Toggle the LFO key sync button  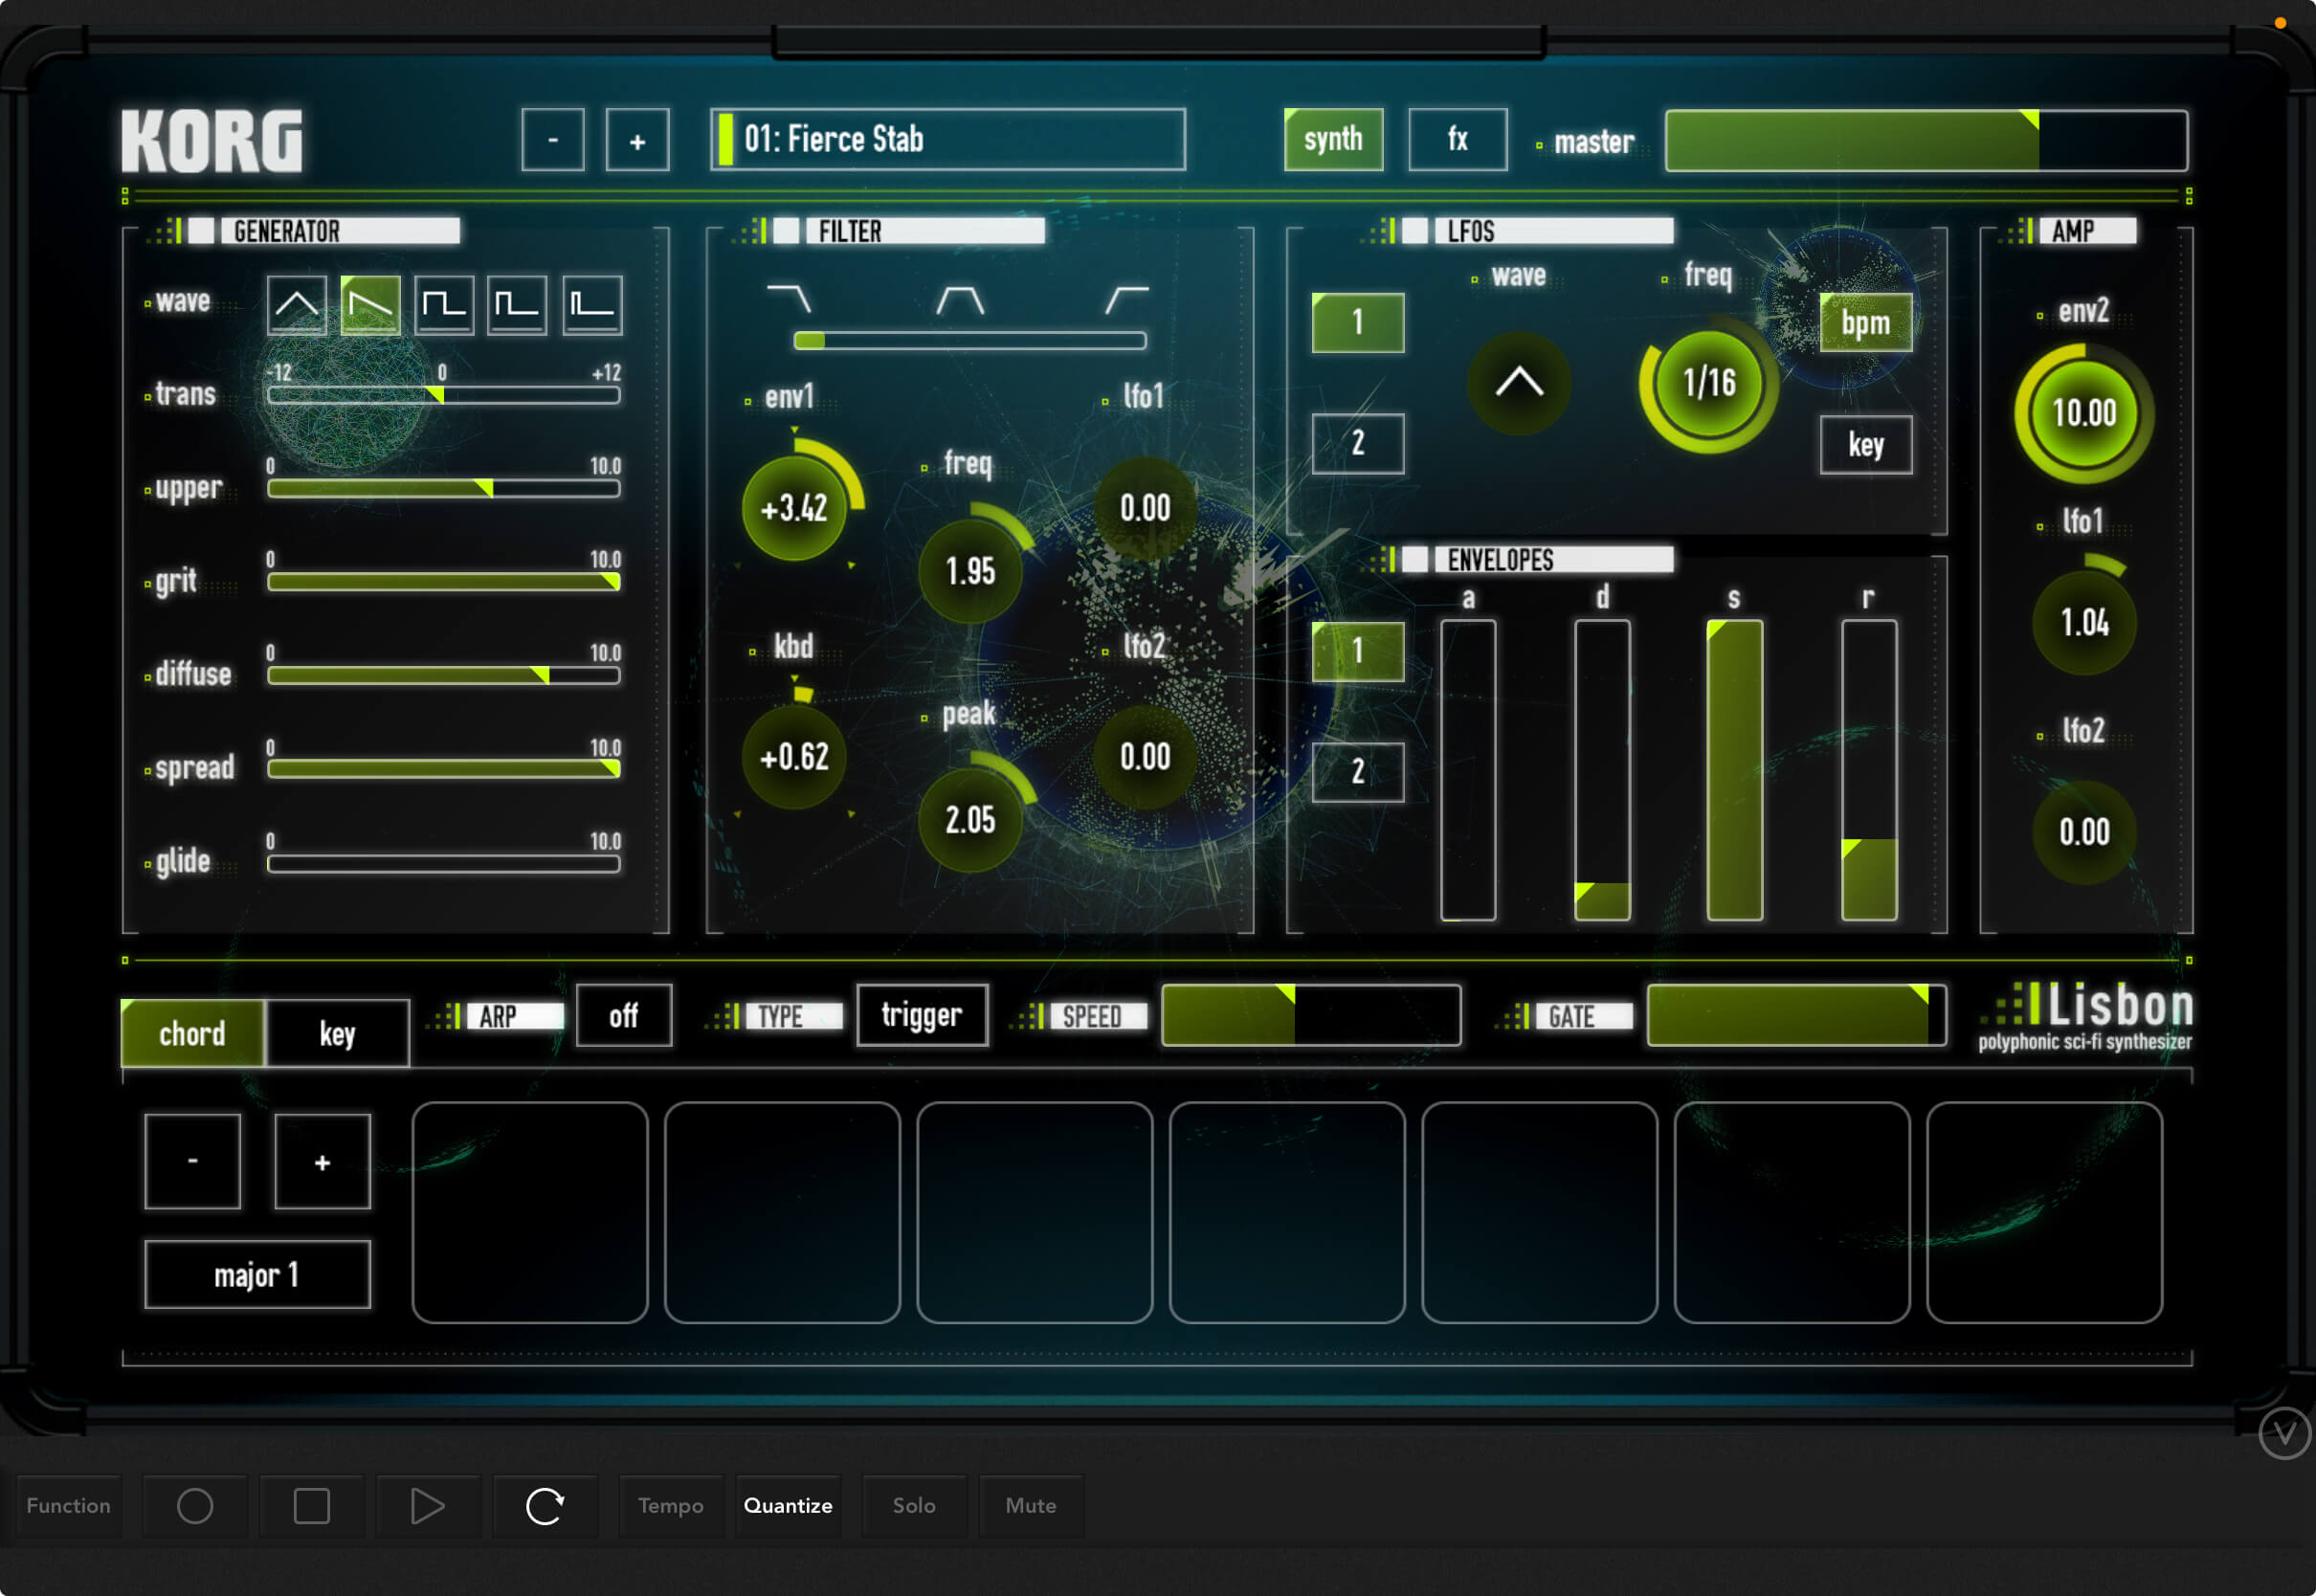(x=1866, y=444)
